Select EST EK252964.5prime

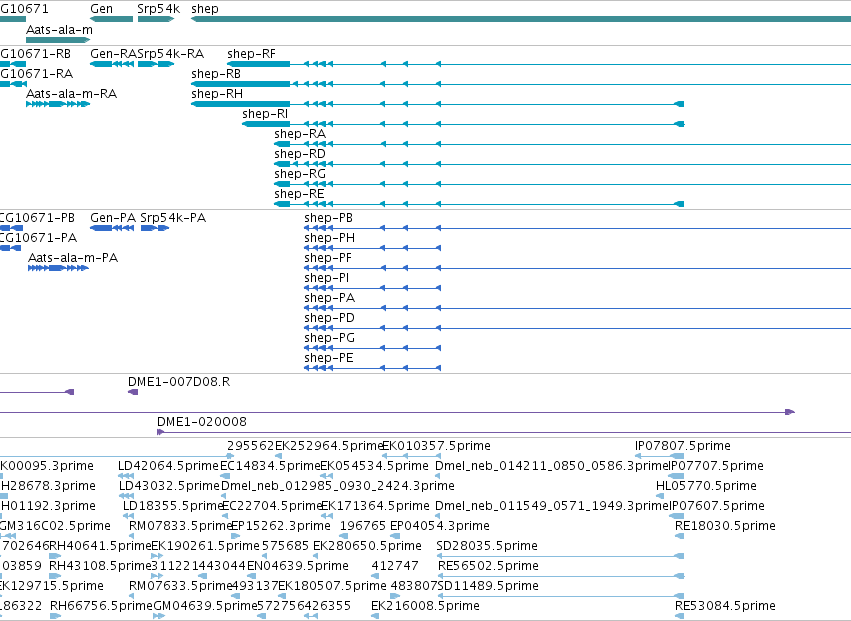coord(329,446)
